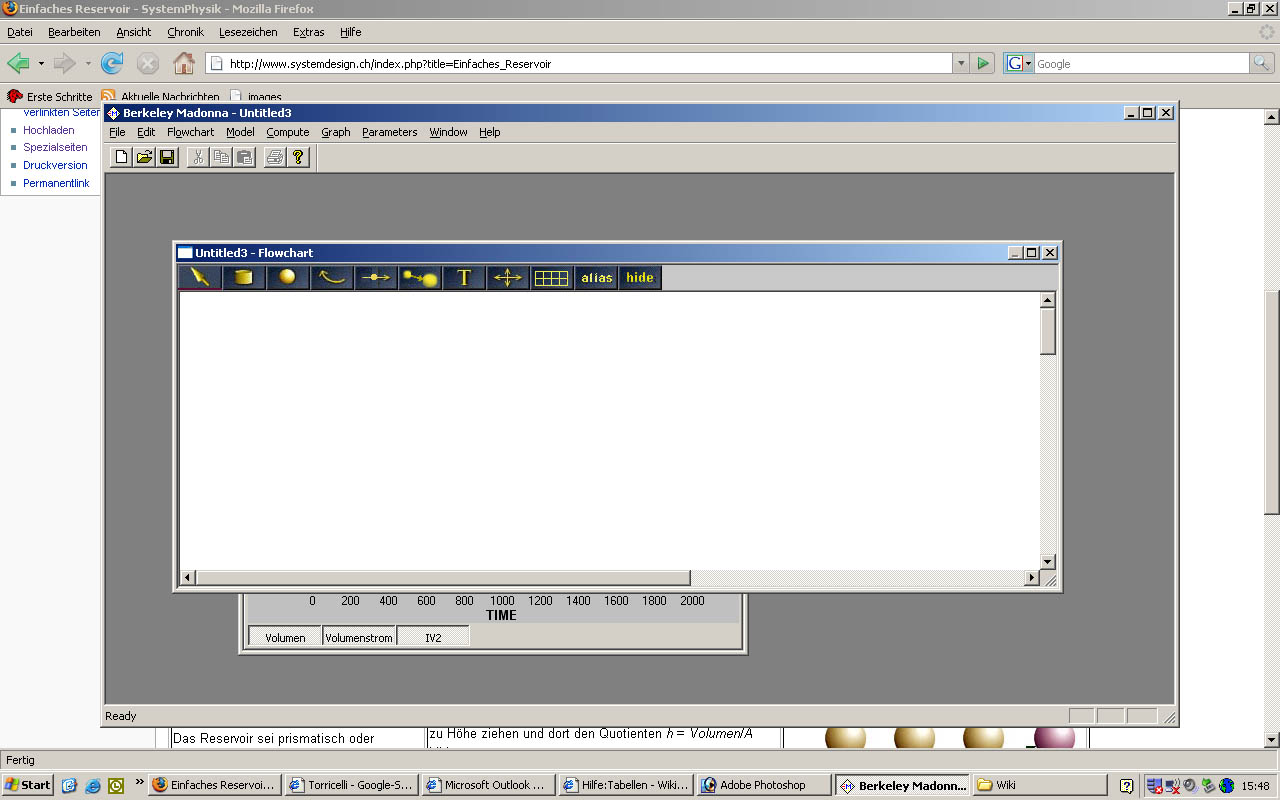This screenshot has width=1280, height=800.
Task: Click the Print icon in Berkeley Madonna toolbar
Action: (x=275, y=157)
